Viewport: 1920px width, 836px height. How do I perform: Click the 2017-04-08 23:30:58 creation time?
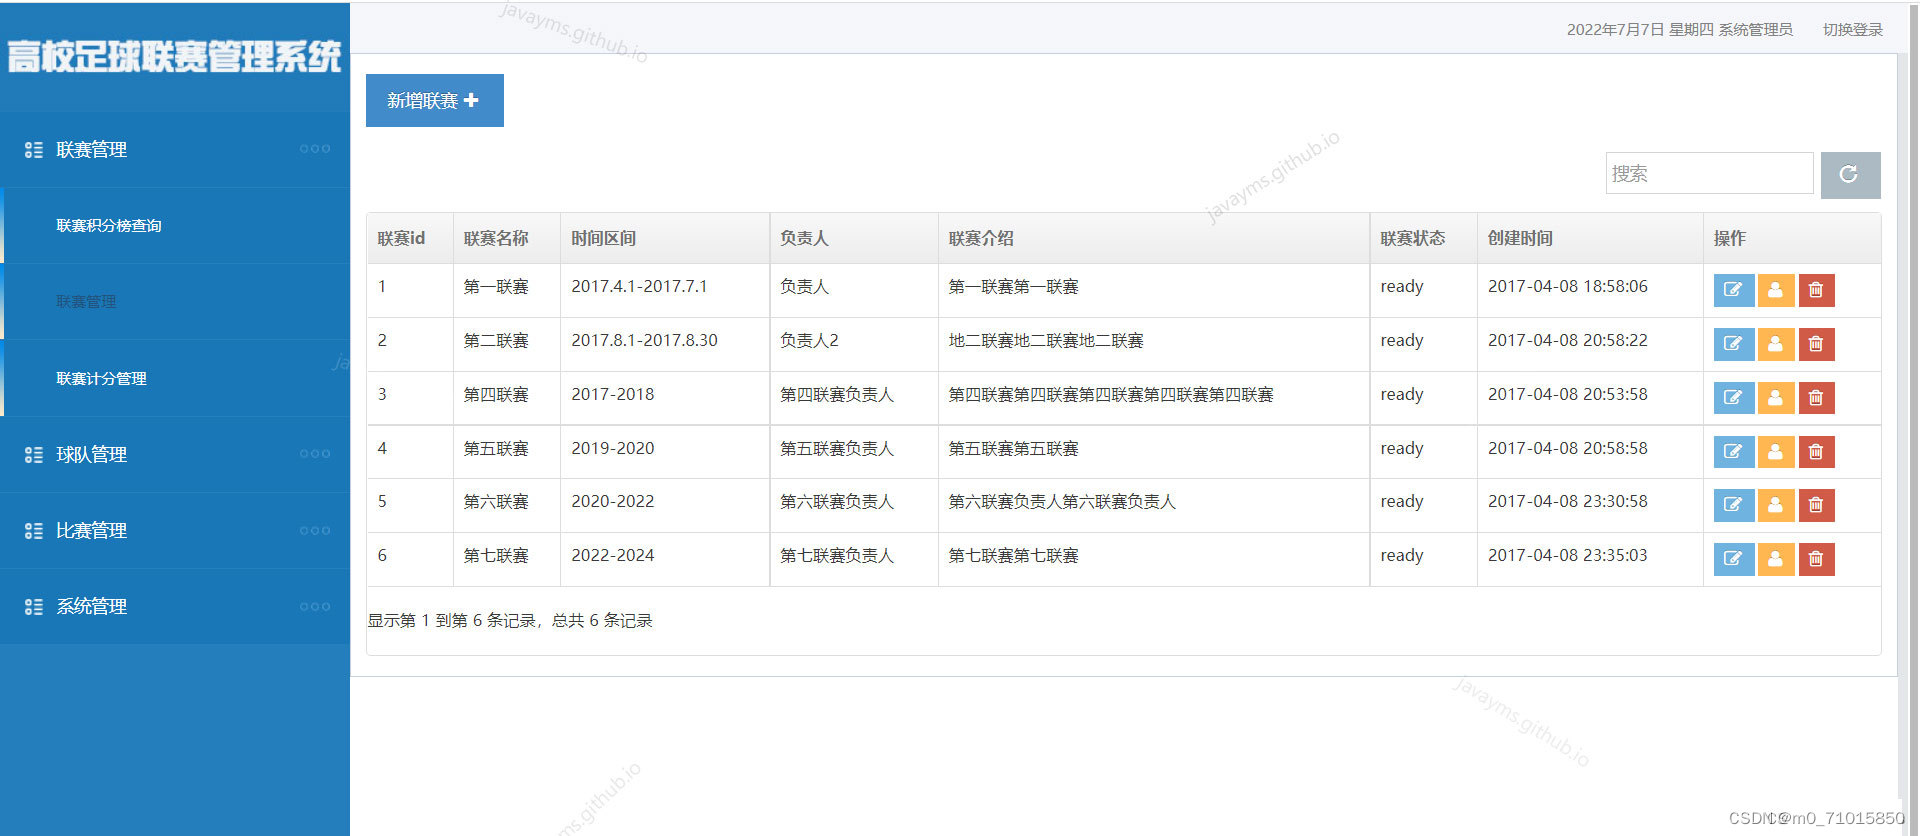[1568, 502]
